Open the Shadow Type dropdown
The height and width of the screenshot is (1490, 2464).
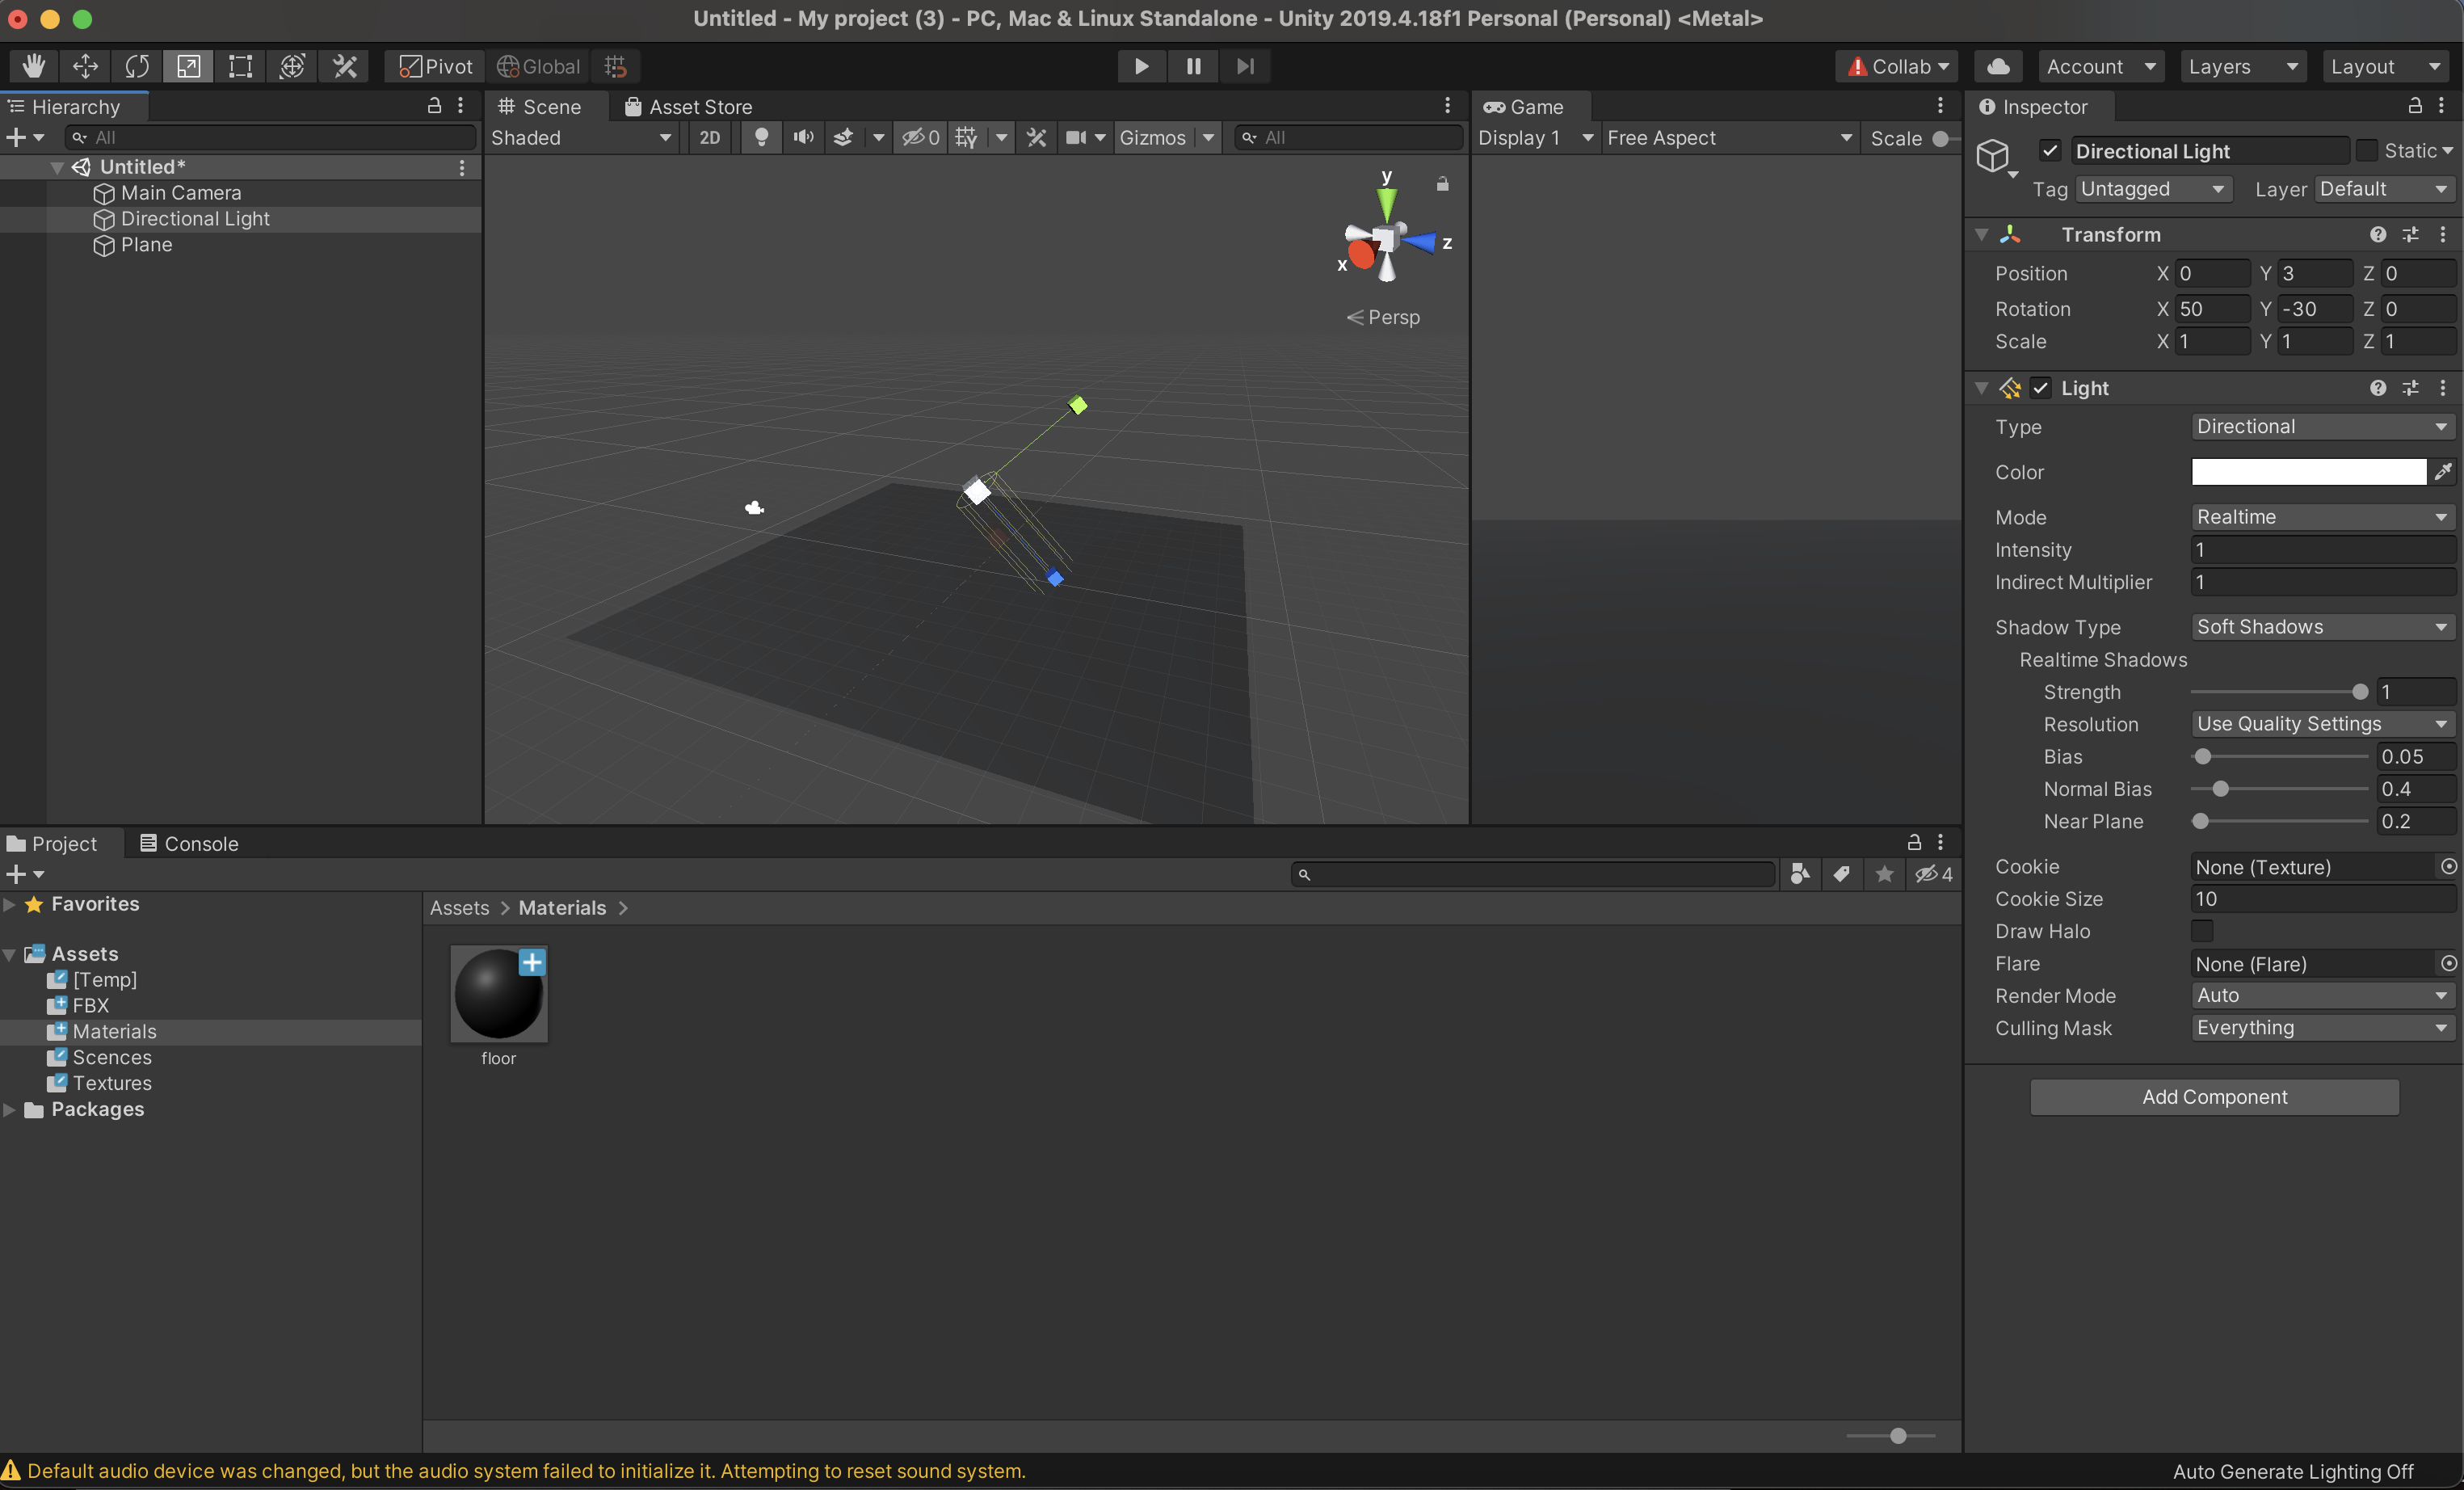coord(2321,627)
